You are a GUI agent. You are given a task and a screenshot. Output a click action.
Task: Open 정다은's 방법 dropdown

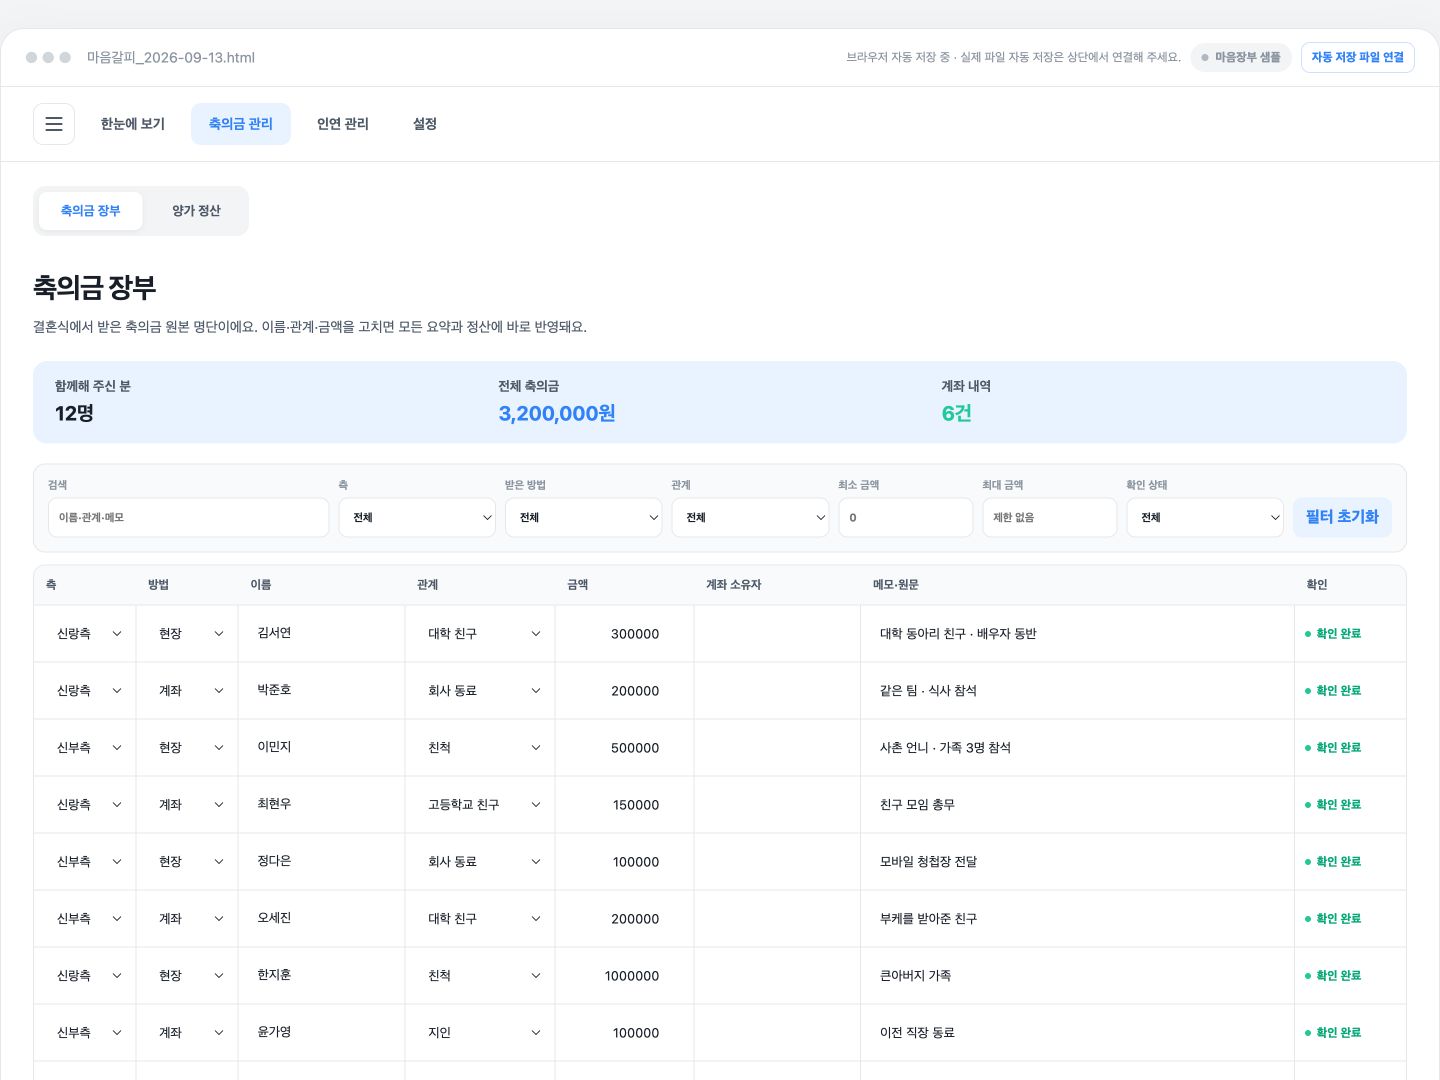(x=190, y=862)
